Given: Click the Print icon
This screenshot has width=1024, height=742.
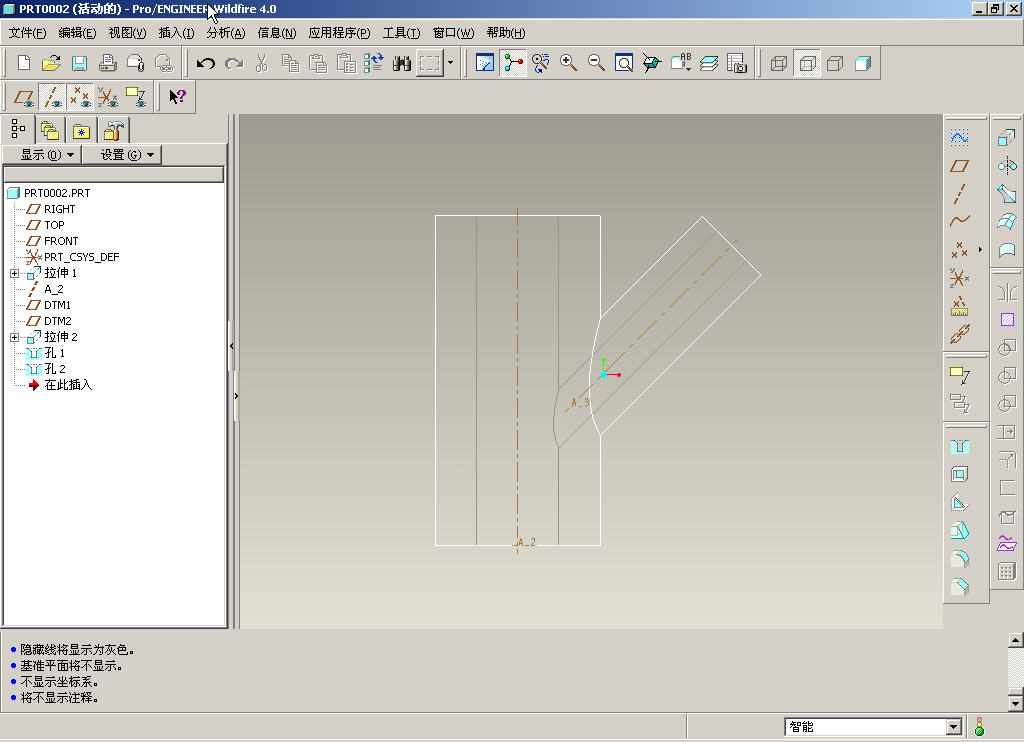Looking at the screenshot, I should [107, 63].
